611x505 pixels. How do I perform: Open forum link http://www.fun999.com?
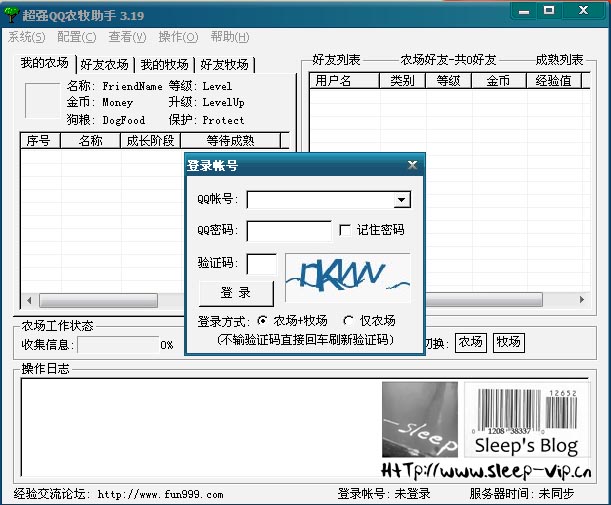coord(160,494)
